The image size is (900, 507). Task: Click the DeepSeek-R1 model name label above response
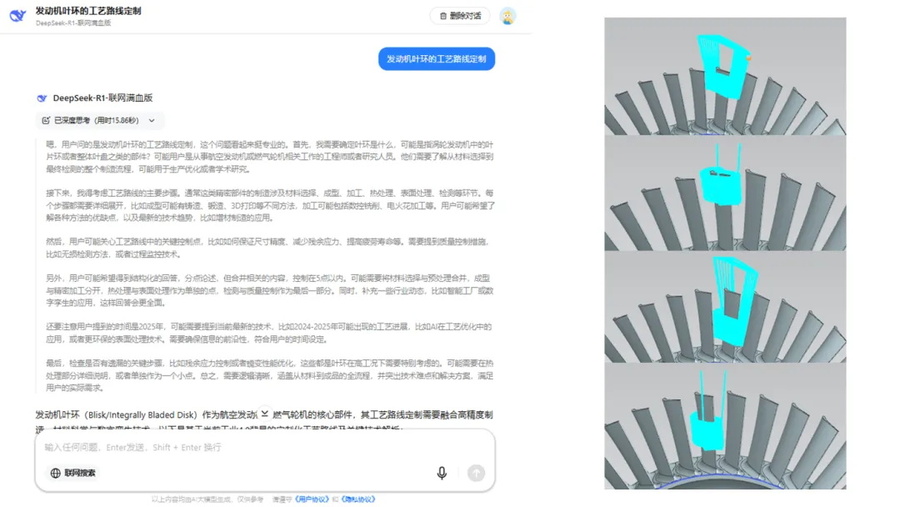tap(103, 98)
